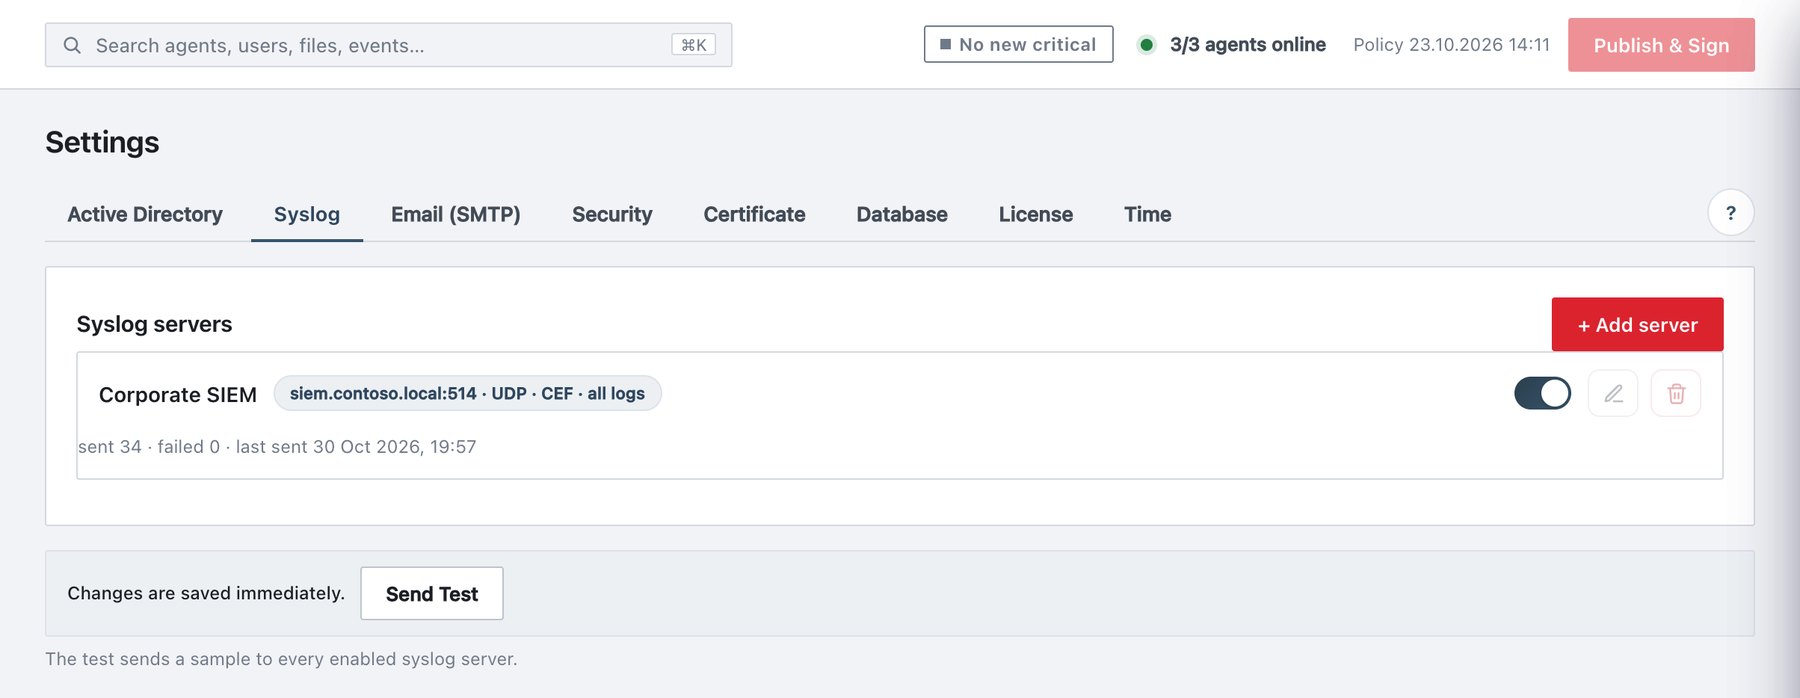Click the green agents online indicator
Image resolution: width=1800 pixels, height=698 pixels.
click(1147, 44)
